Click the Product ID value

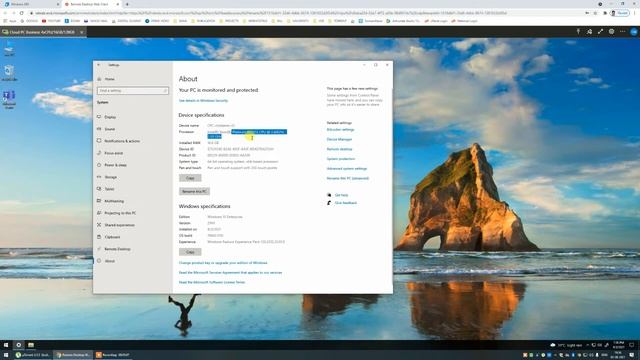point(229,155)
